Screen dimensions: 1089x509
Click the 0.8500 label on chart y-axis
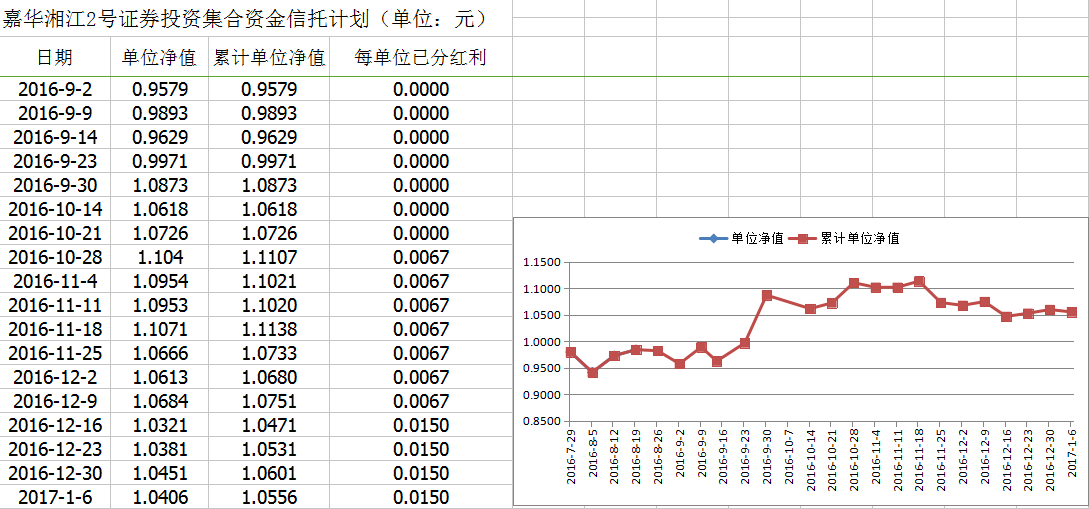539,421
